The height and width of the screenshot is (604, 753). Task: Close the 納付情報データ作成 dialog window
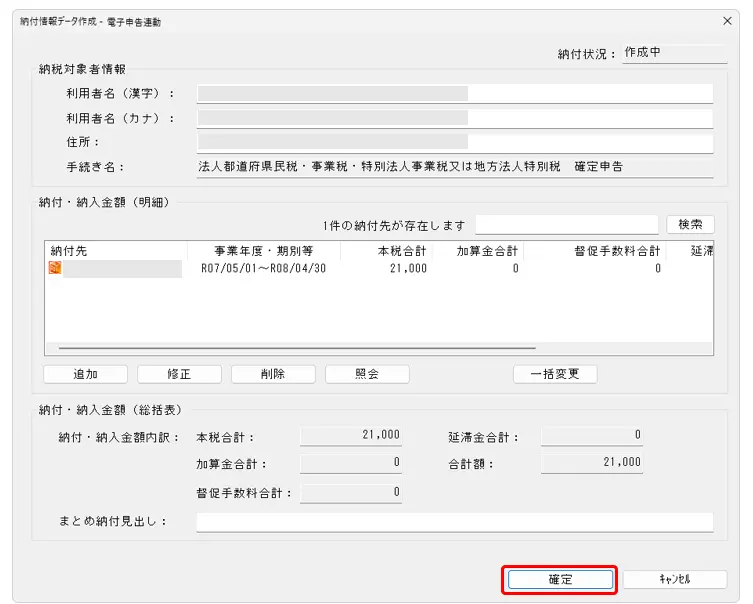click(x=726, y=21)
